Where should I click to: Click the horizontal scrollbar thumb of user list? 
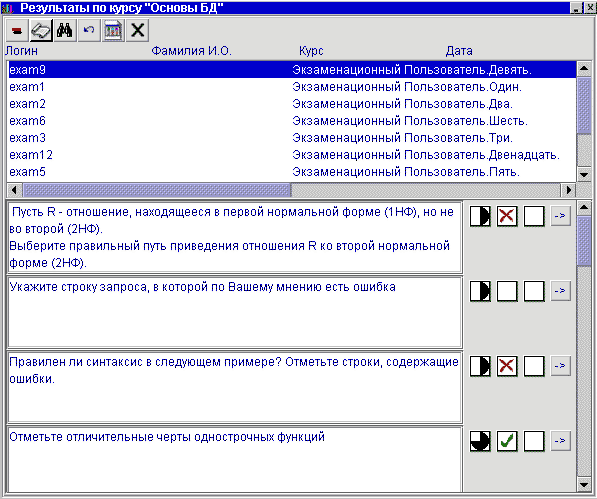156,190
